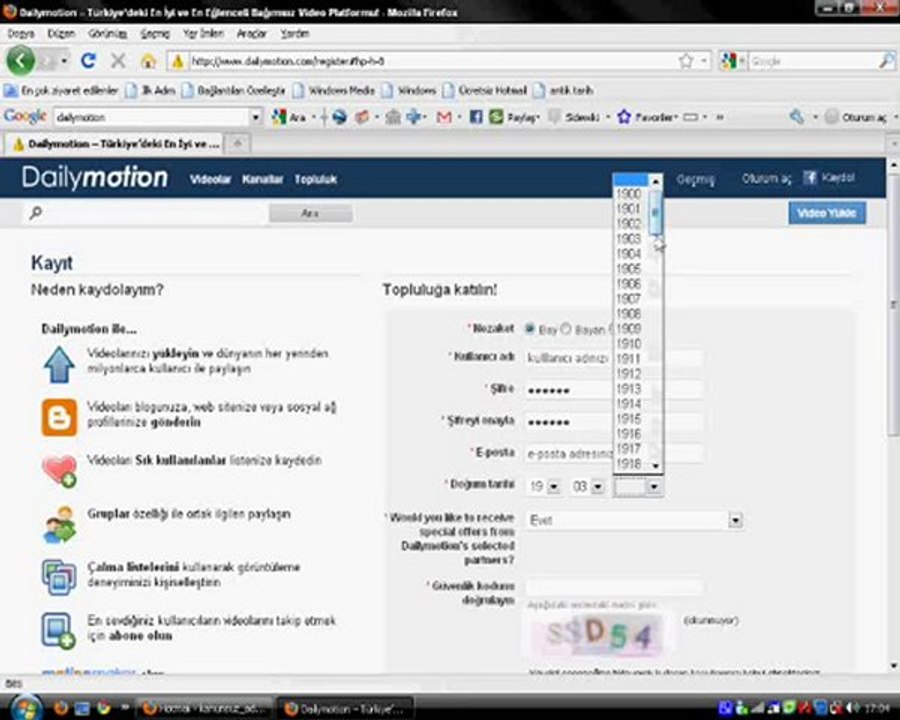Screen dimensions: 900x720
Task: Click the Ara search button on Dailymotion
Action: pos(310,214)
